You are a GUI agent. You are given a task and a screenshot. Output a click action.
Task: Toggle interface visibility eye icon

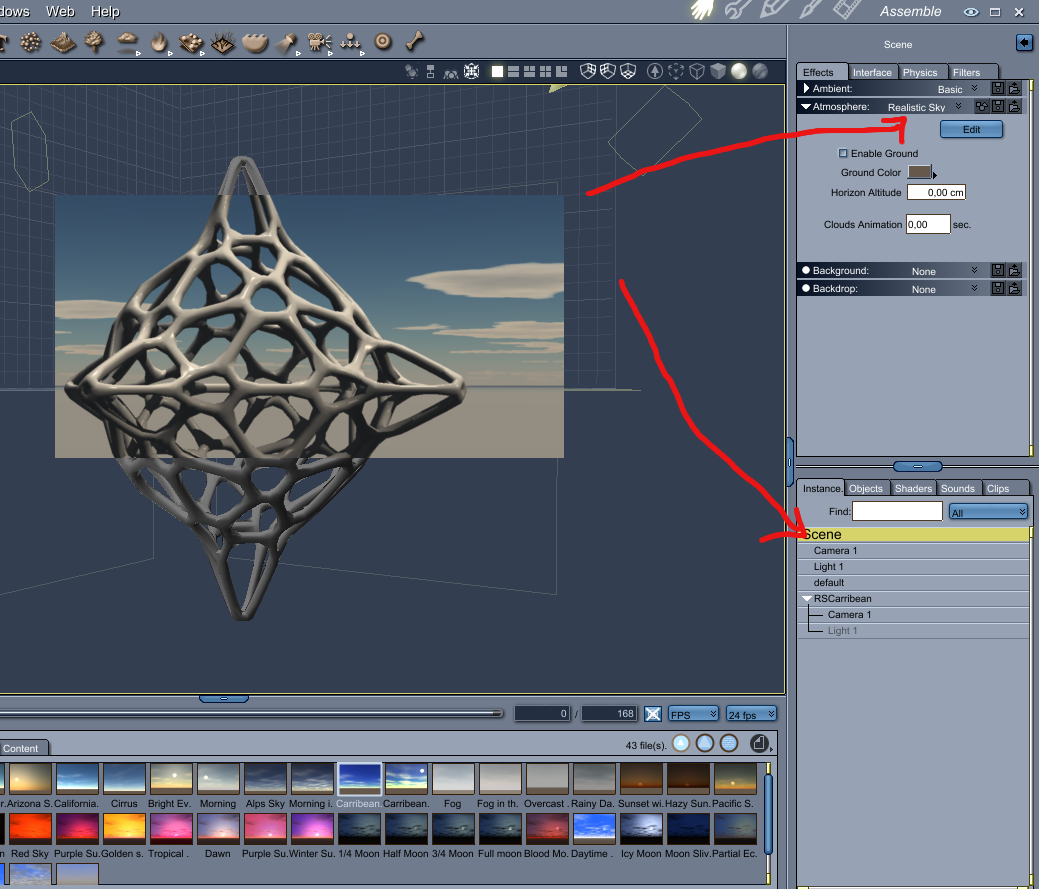click(971, 12)
